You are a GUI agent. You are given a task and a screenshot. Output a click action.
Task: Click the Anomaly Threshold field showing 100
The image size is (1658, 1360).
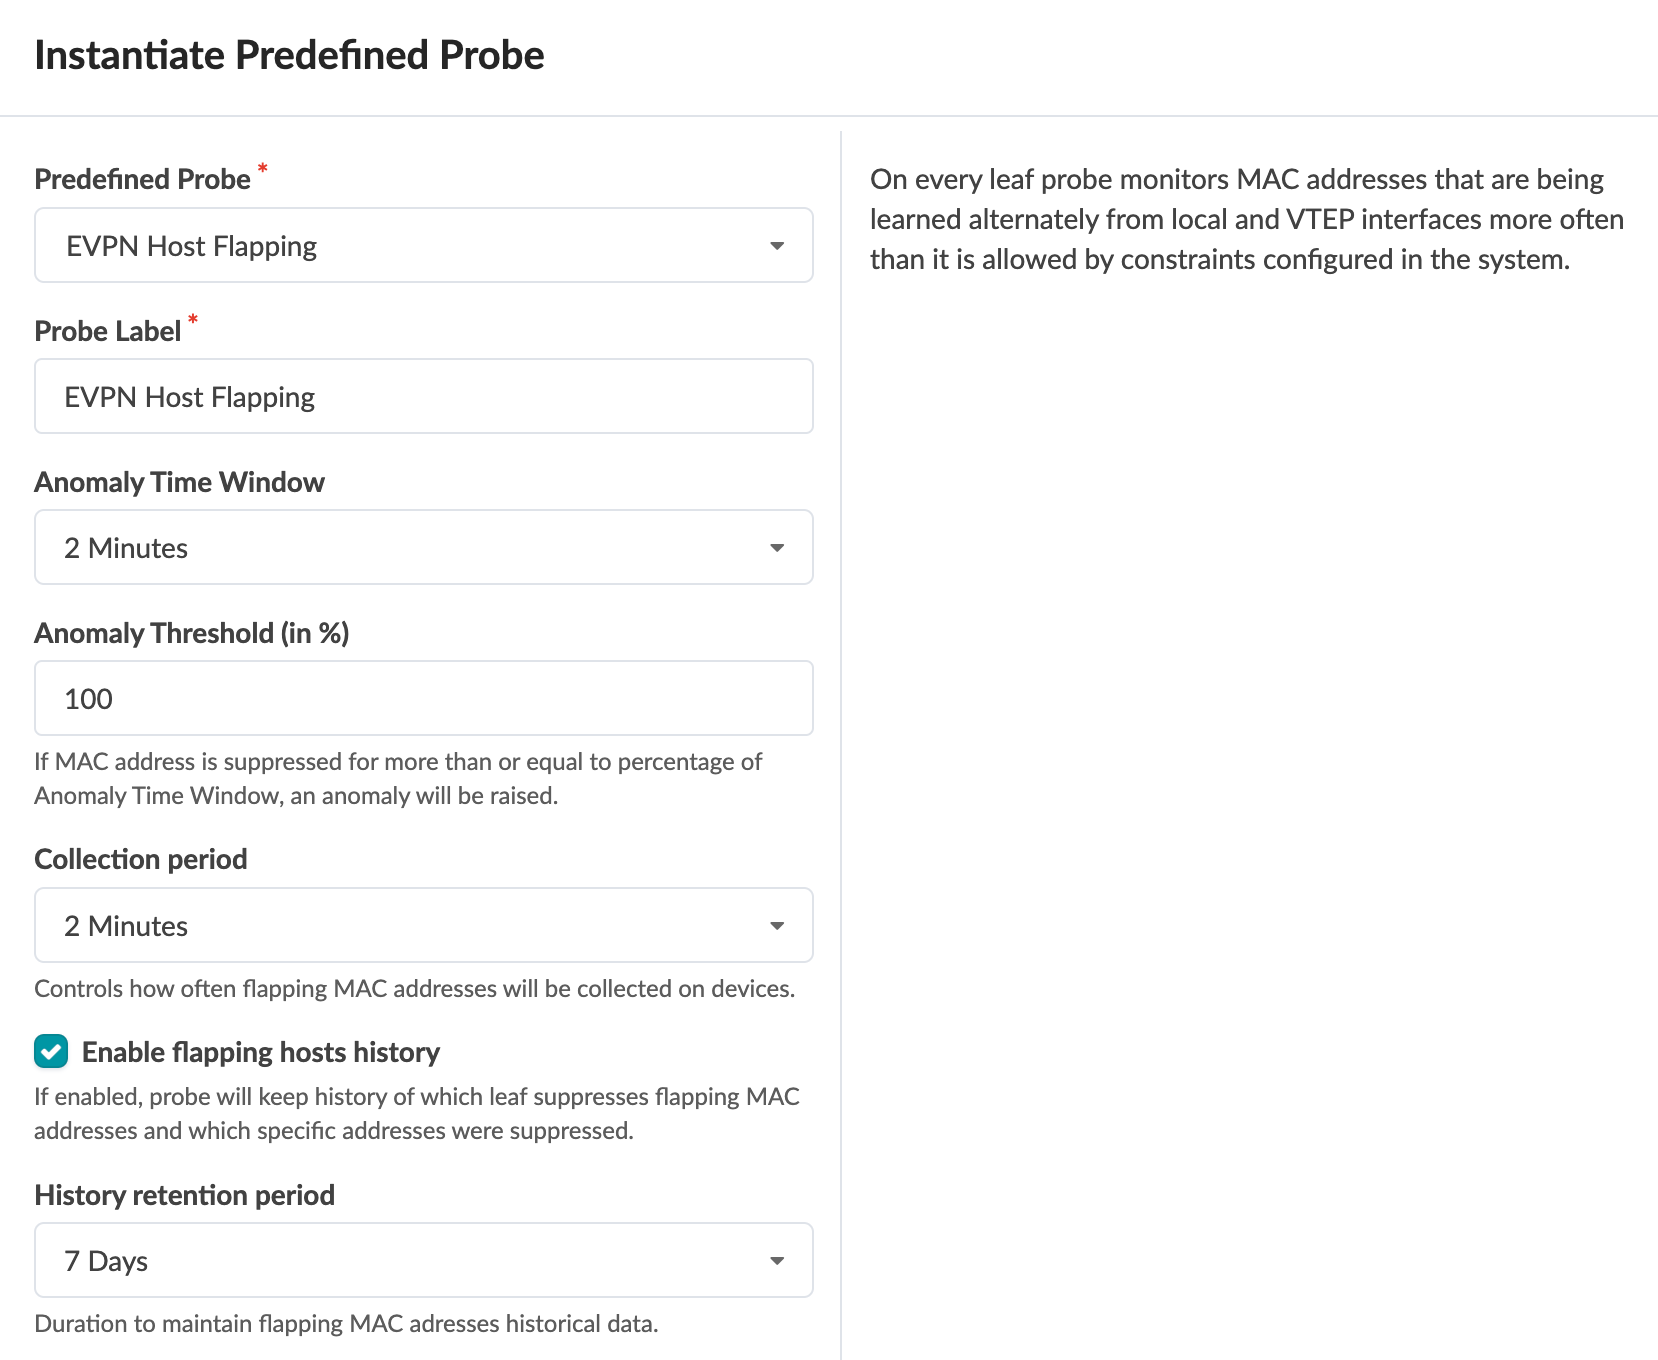424,699
